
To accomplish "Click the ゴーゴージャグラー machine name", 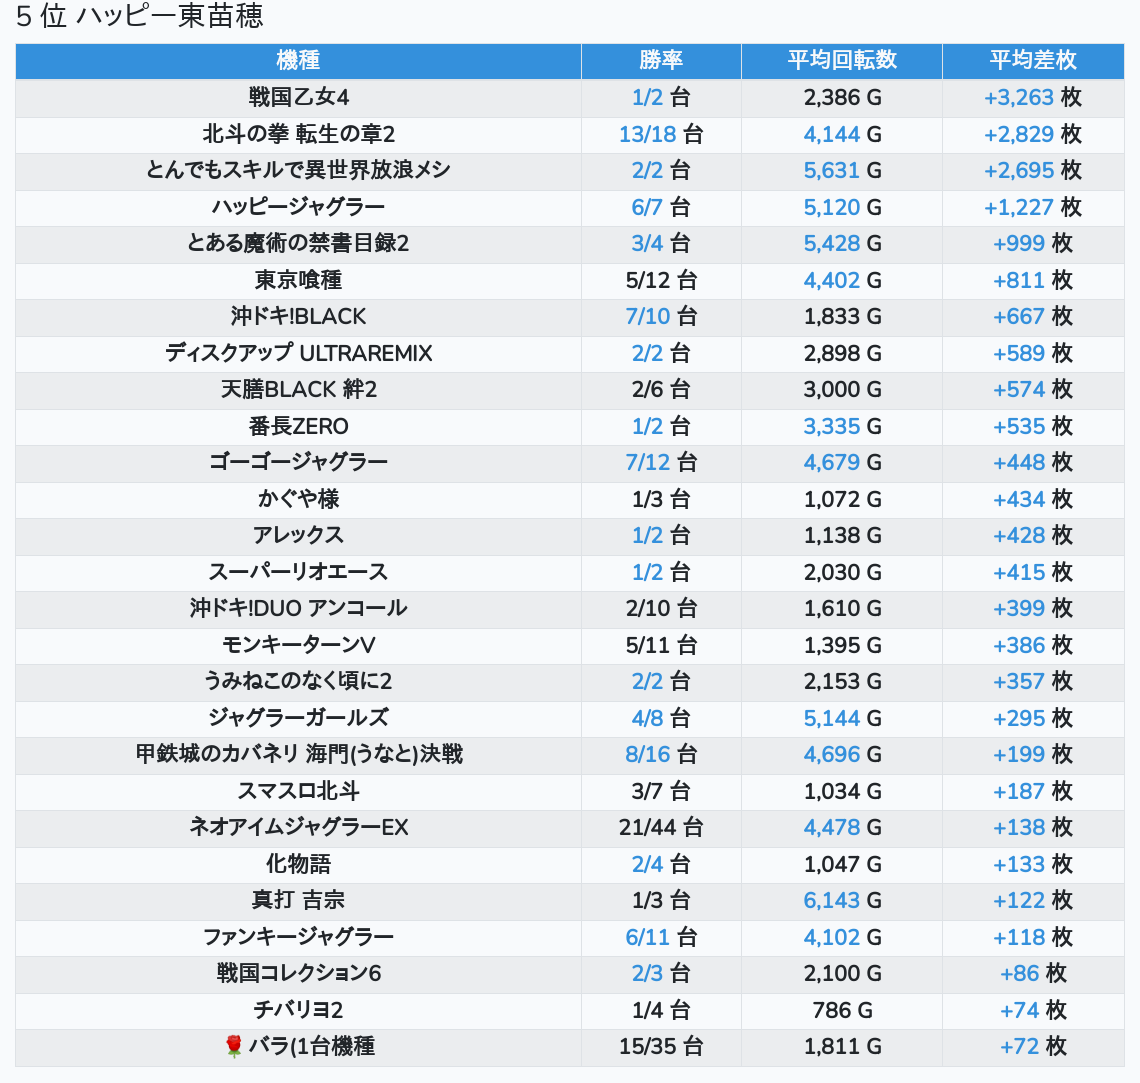I will (298, 462).
